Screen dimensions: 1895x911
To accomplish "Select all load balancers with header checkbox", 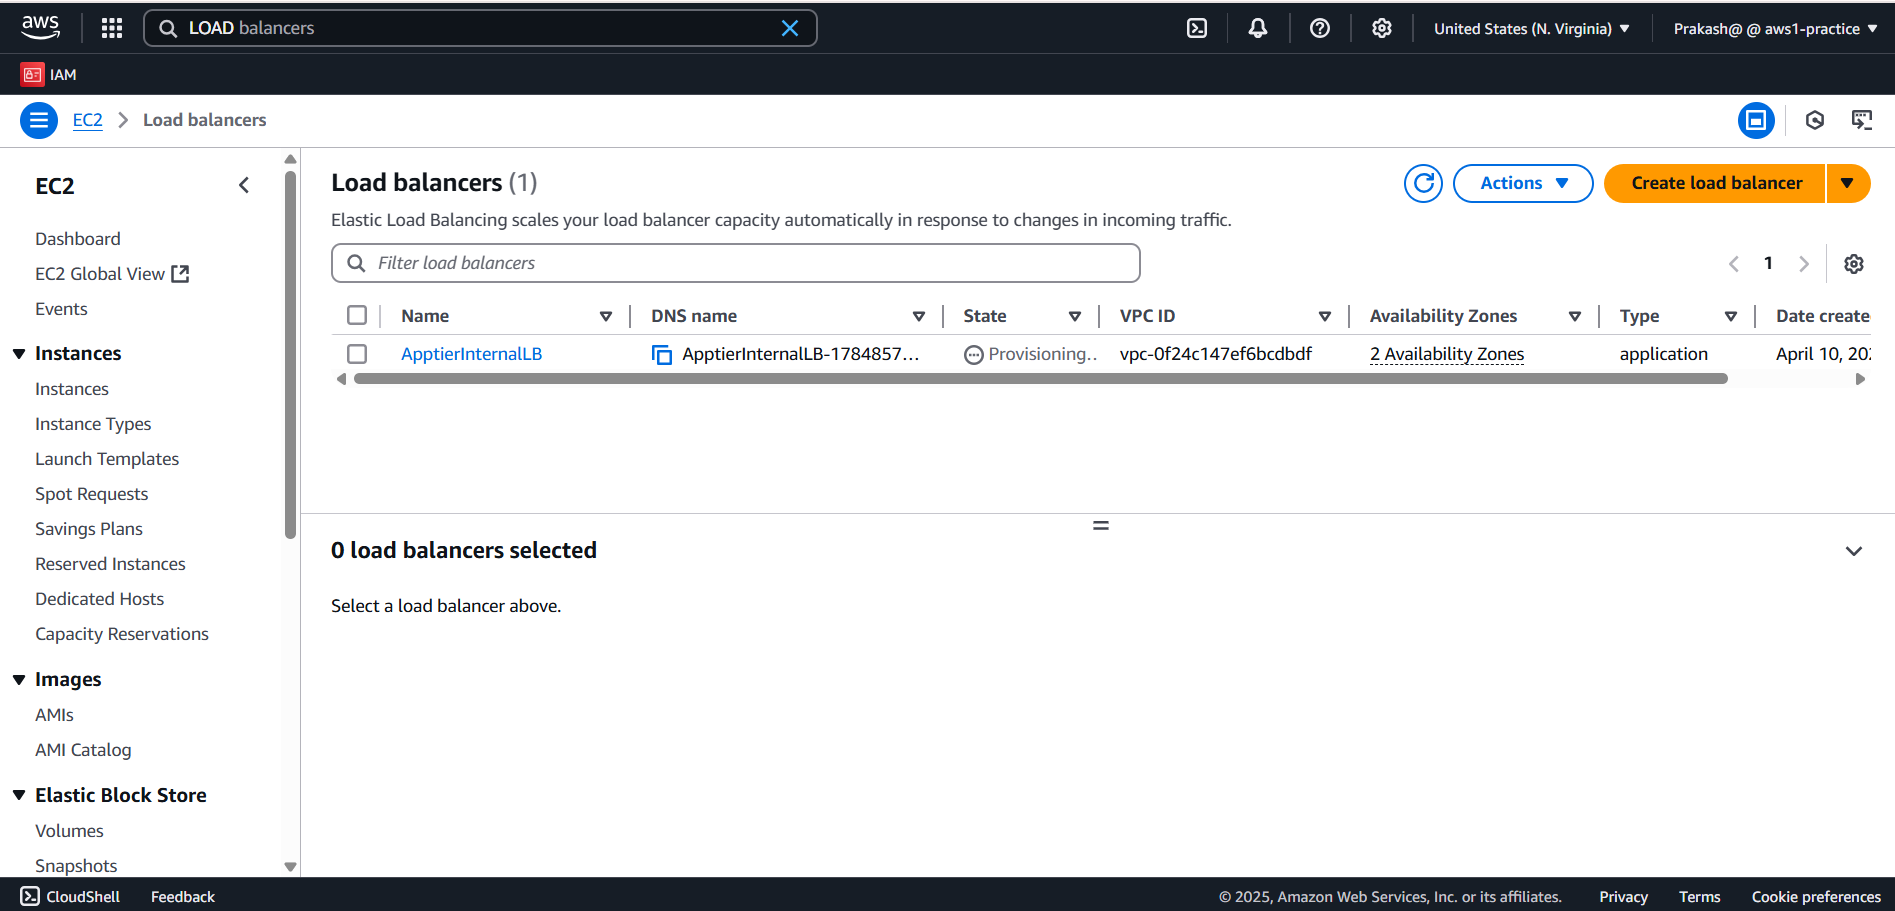I will pyautogui.click(x=357, y=316).
